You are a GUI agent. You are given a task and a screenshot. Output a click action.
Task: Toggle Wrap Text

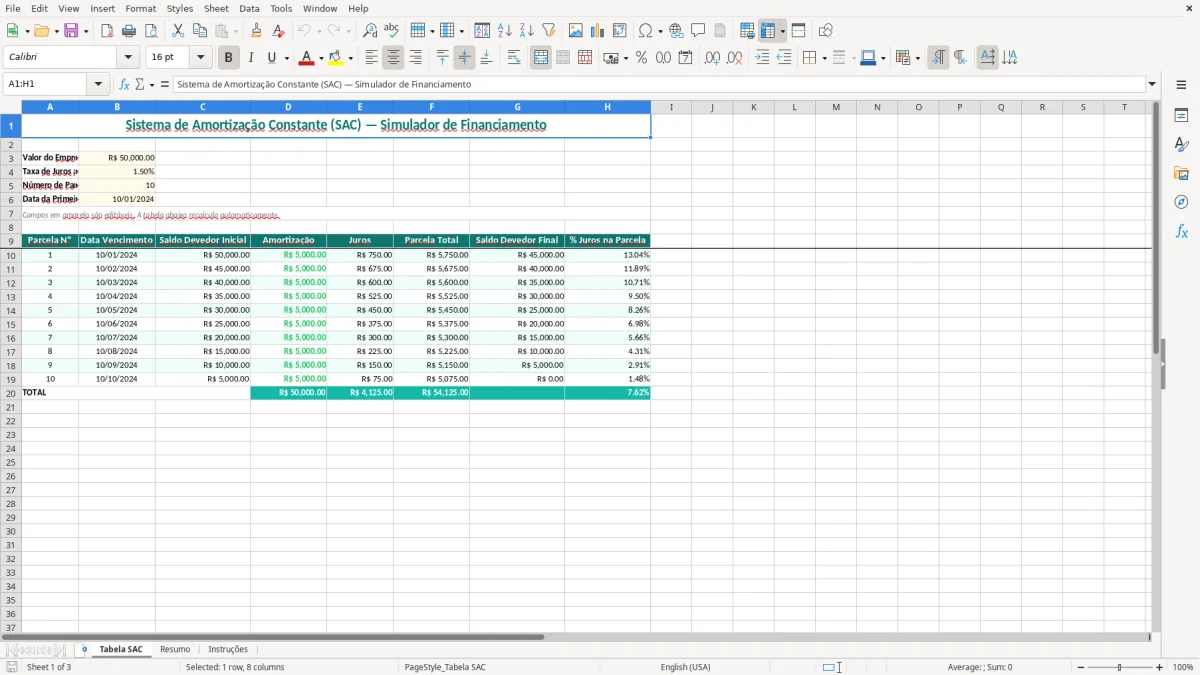tap(514, 58)
